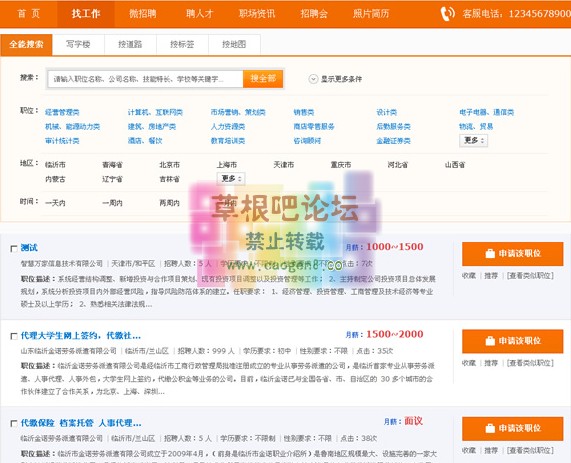This screenshot has height=463, width=571.
Task: Filter by 审计统计类 category
Action: (62, 141)
